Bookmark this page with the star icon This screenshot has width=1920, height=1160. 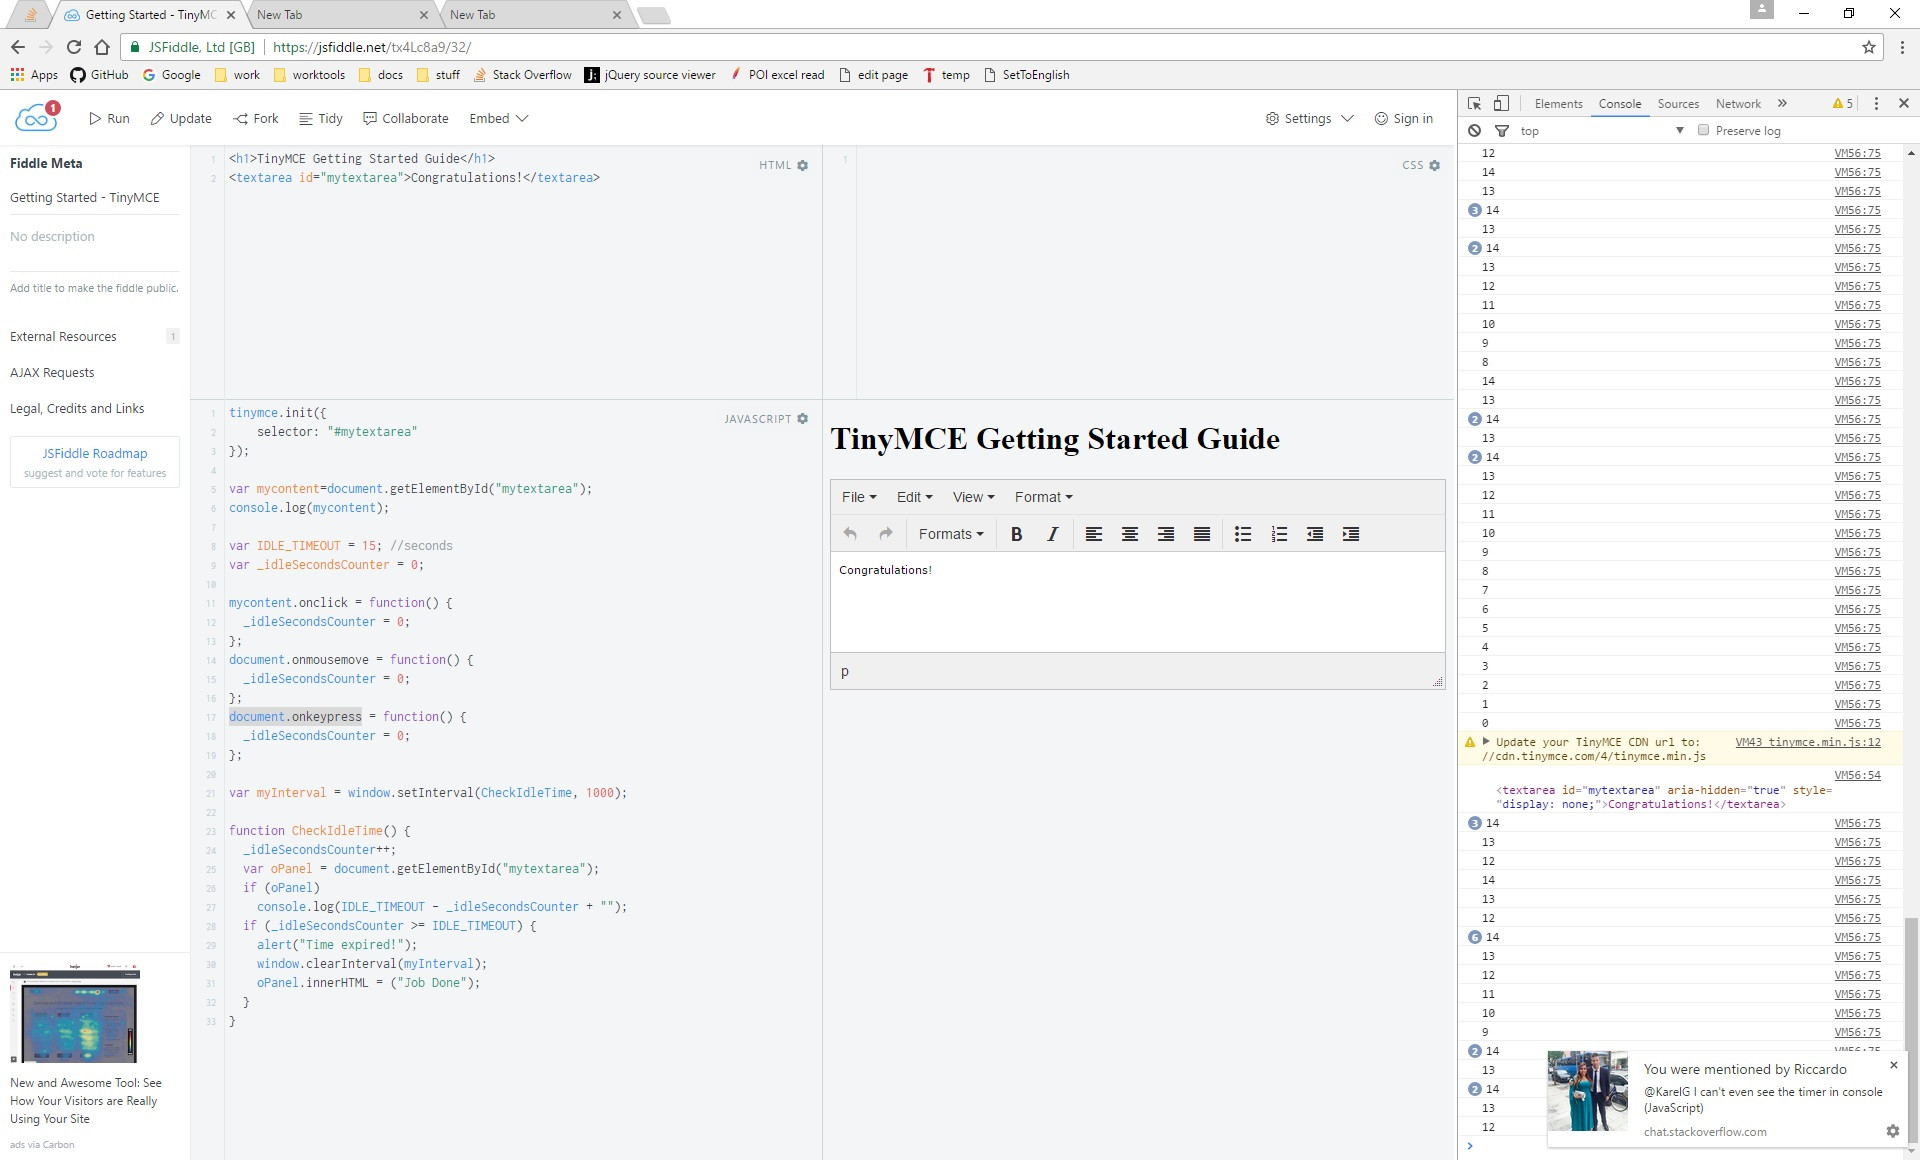click(1868, 47)
